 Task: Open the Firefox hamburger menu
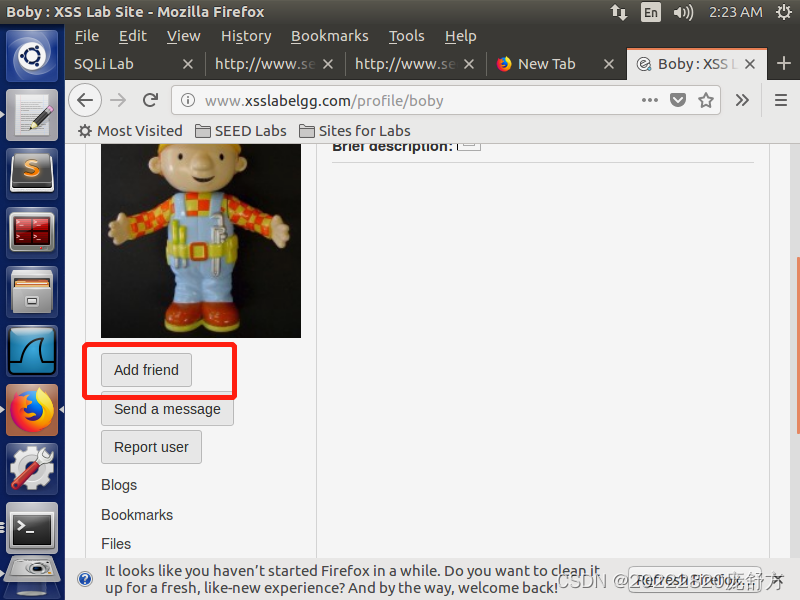pyautogui.click(x=781, y=101)
